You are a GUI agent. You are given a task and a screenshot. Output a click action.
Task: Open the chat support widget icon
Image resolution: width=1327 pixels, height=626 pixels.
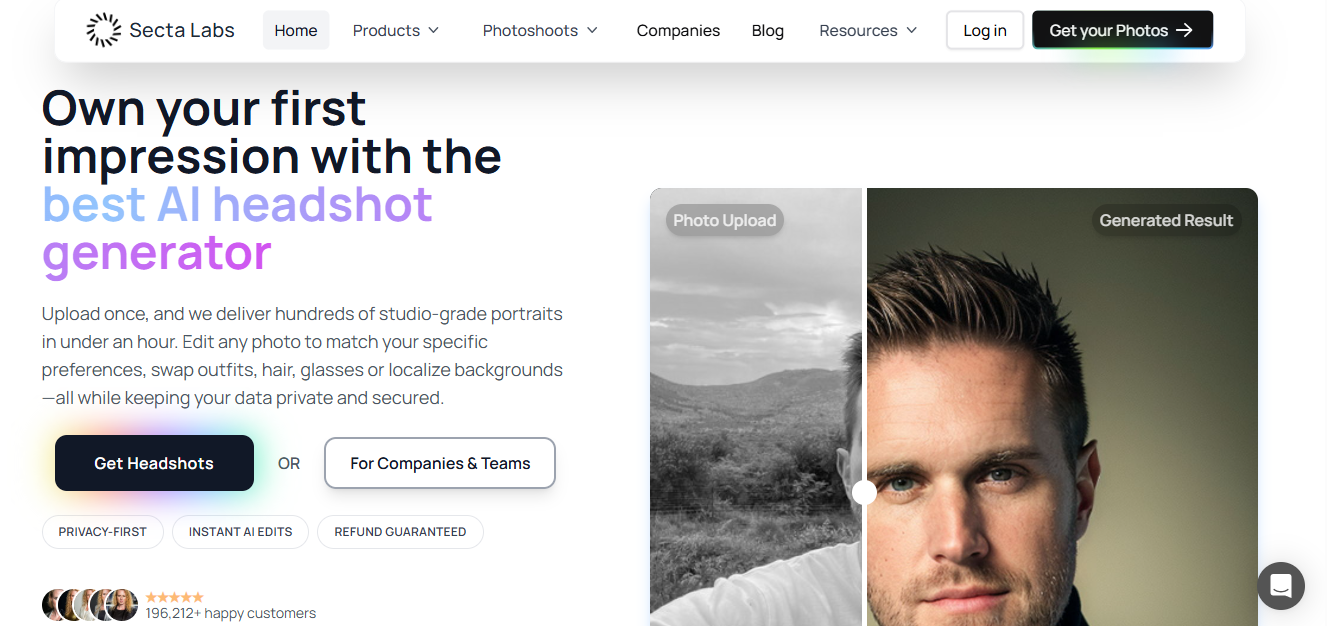(x=1281, y=586)
